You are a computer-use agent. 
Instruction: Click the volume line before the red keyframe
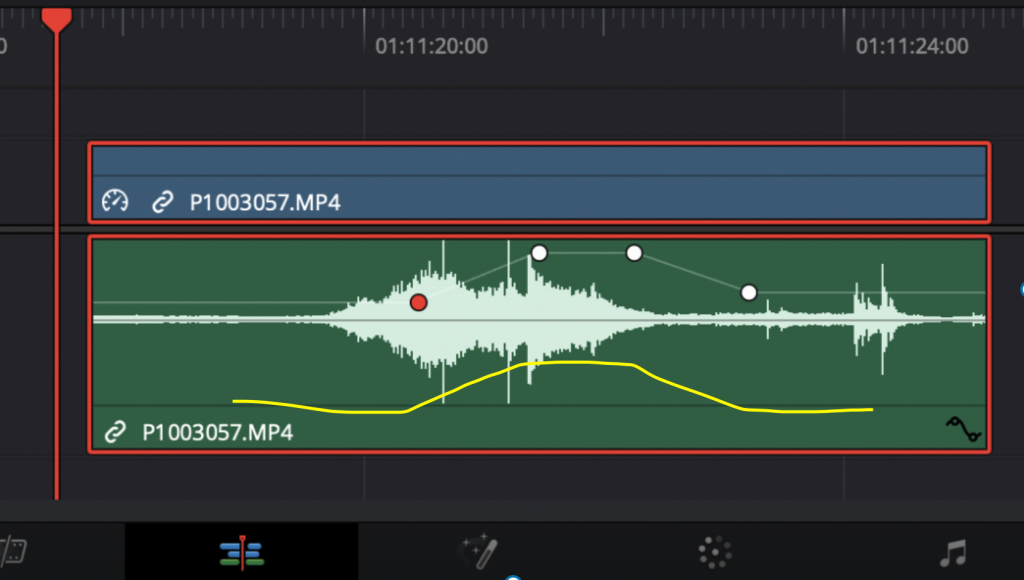coord(250,302)
